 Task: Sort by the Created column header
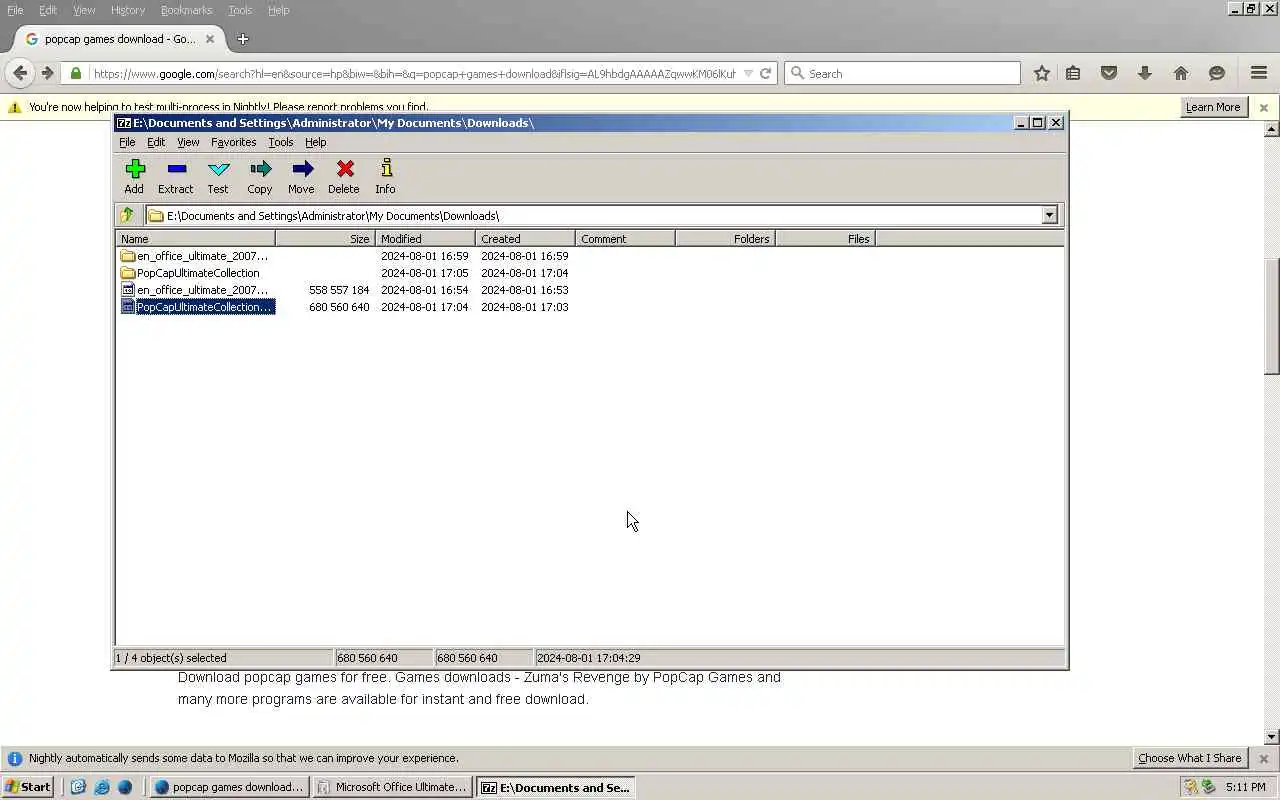click(x=525, y=239)
